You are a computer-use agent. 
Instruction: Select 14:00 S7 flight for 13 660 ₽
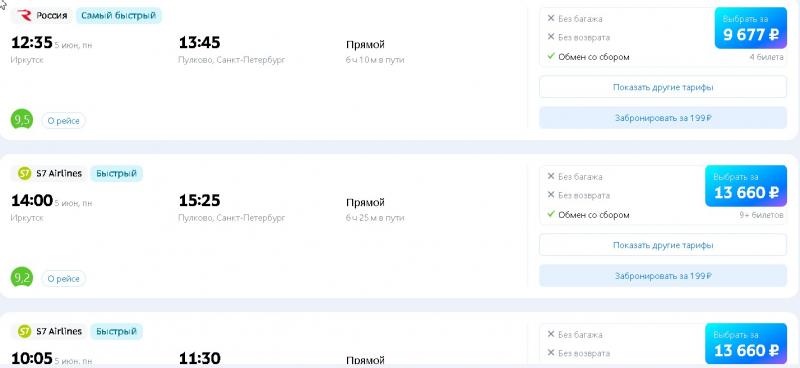[746, 186]
